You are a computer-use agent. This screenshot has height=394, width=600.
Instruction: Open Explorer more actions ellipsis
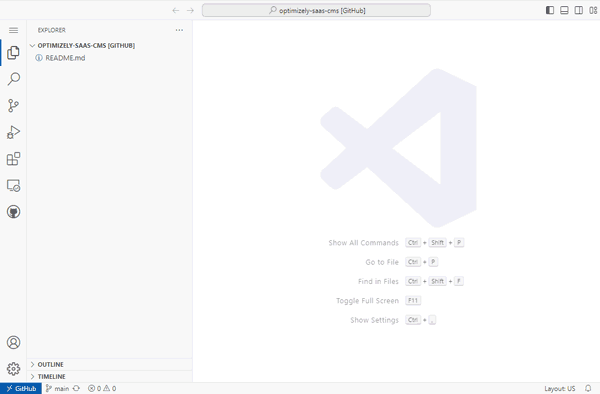[179, 30]
